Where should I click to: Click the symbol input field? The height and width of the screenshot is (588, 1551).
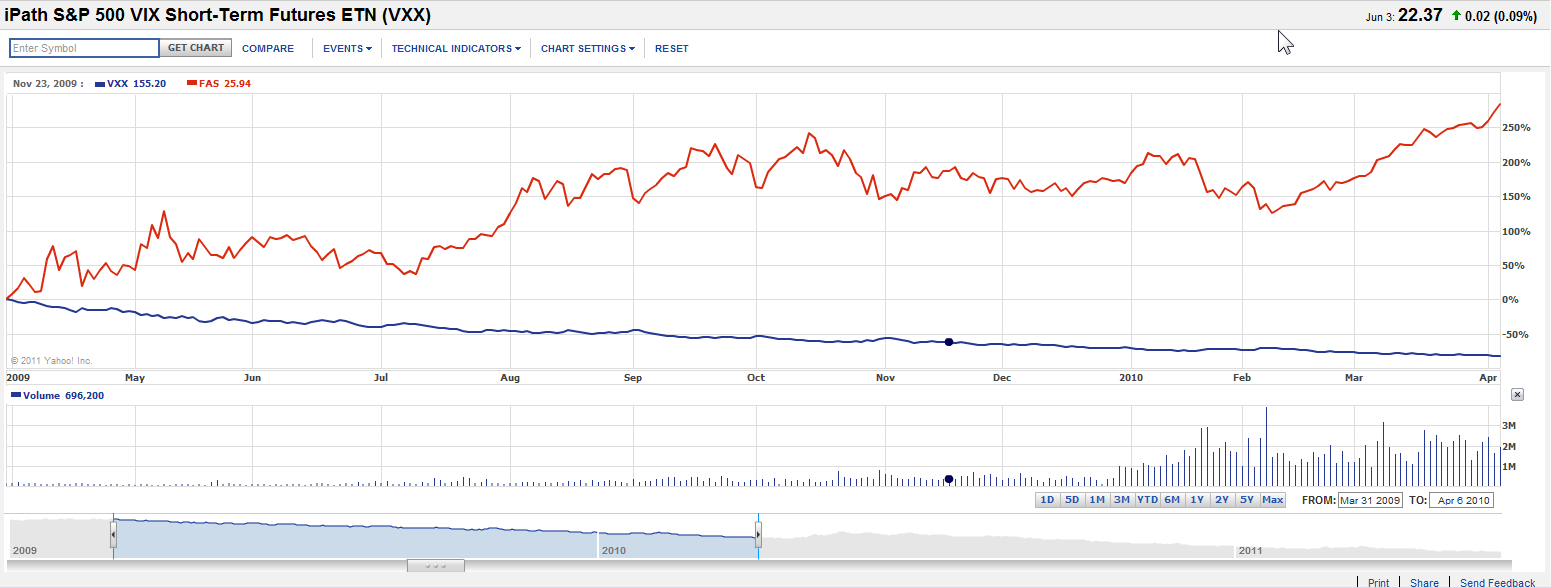[84, 48]
